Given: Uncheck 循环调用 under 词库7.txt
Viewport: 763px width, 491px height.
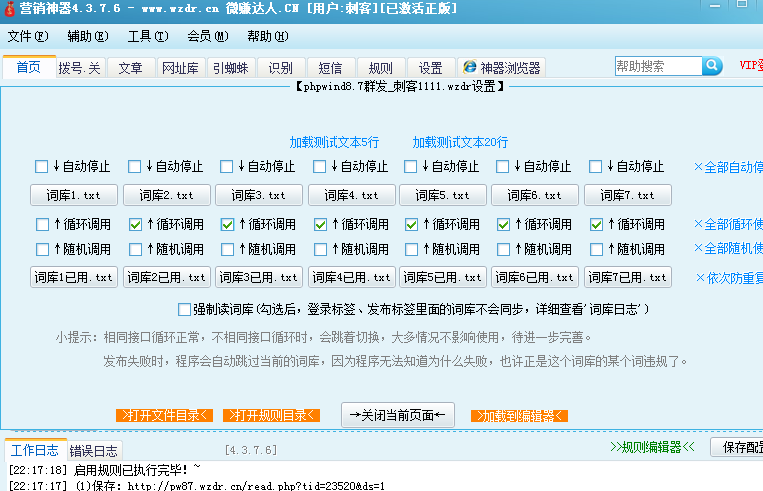Looking at the screenshot, I should (x=597, y=224).
